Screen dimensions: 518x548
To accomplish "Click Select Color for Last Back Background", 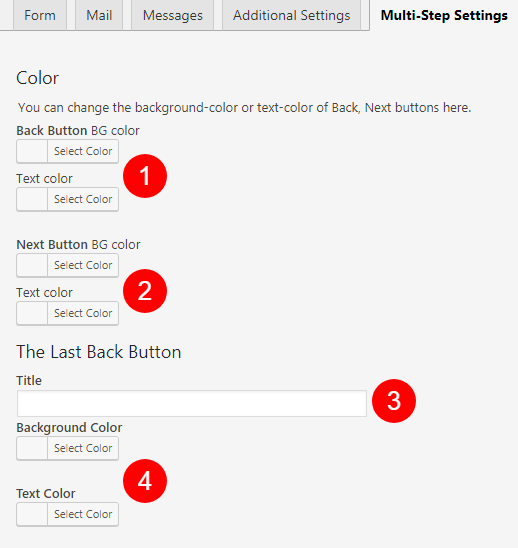I will click(83, 448).
